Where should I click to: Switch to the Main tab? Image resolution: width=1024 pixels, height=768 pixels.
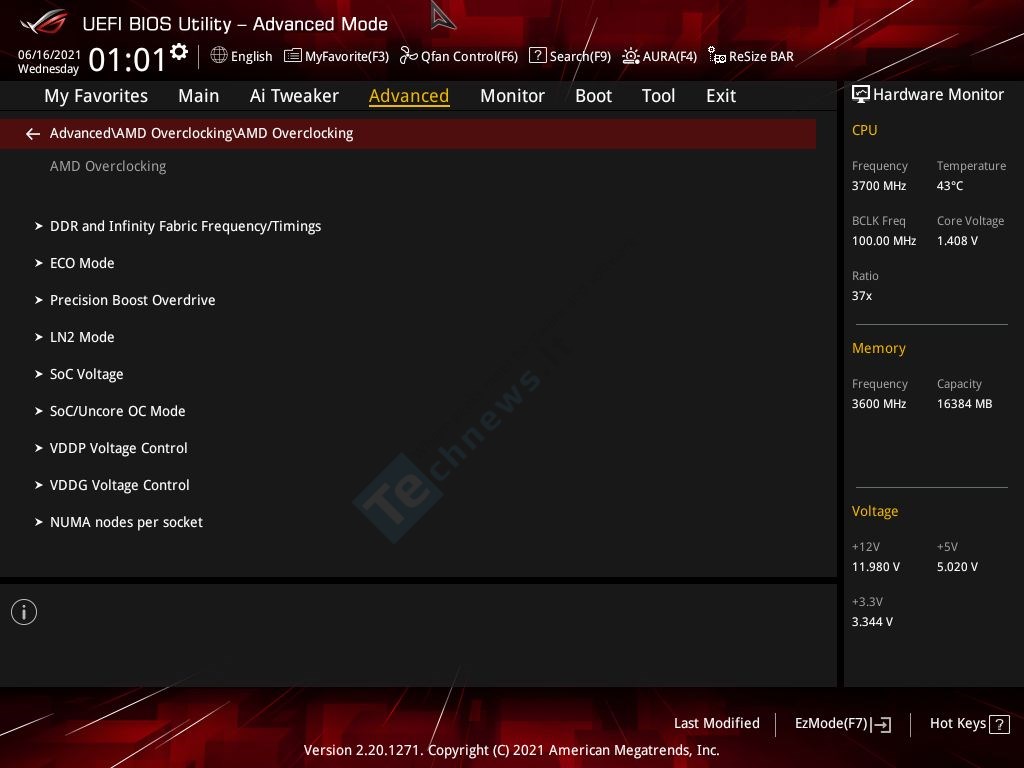pyautogui.click(x=199, y=96)
